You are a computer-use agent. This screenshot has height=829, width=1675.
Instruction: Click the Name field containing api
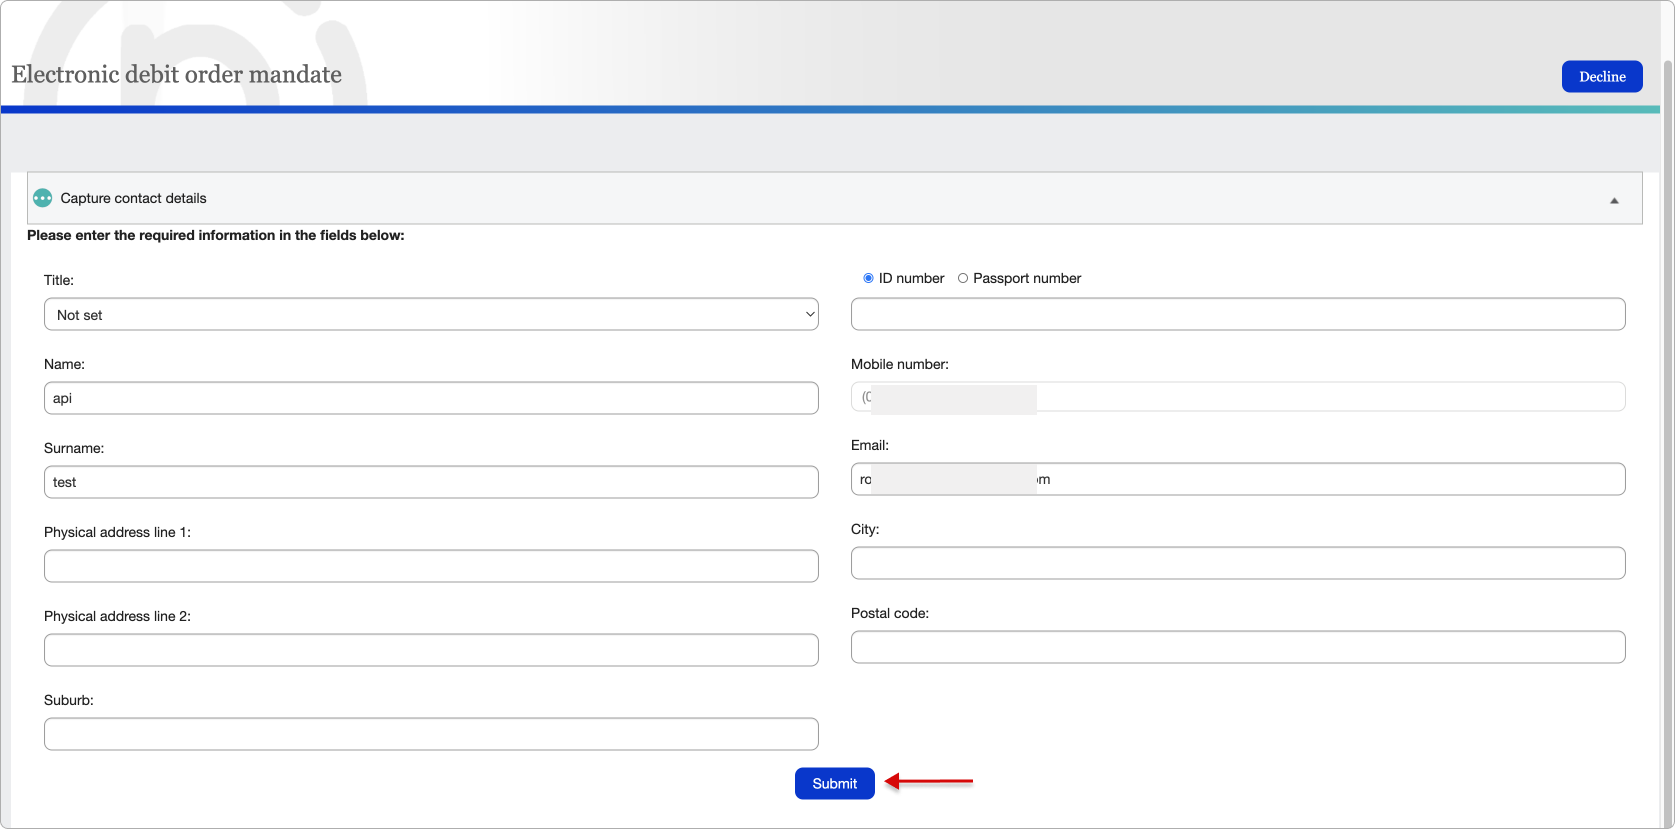click(431, 398)
